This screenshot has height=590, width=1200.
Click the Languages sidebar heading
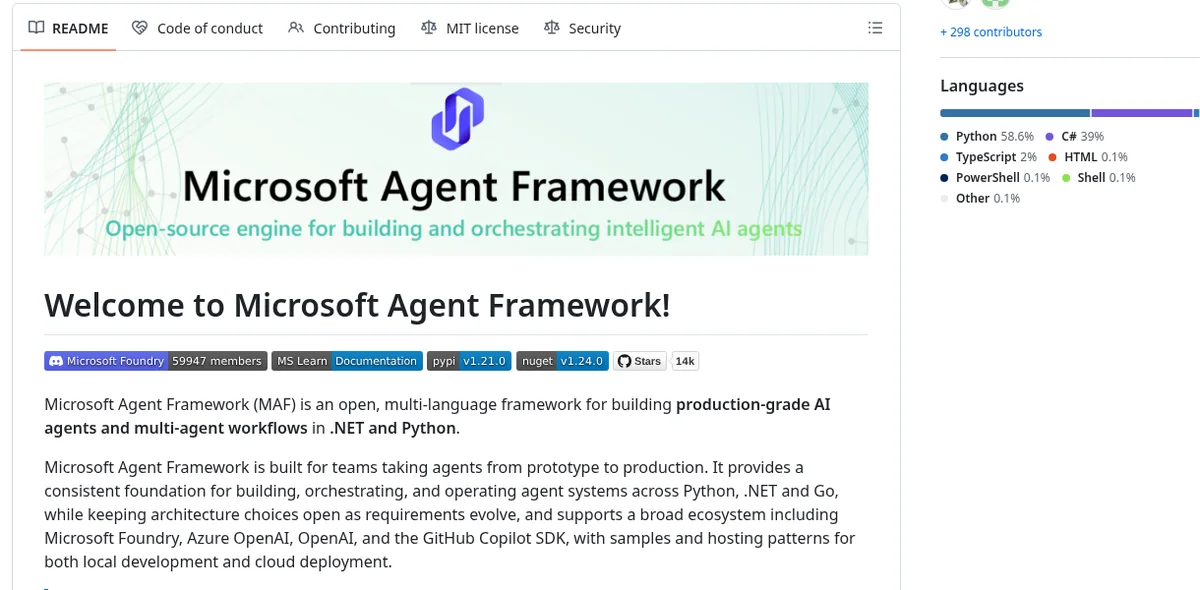(982, 86)
